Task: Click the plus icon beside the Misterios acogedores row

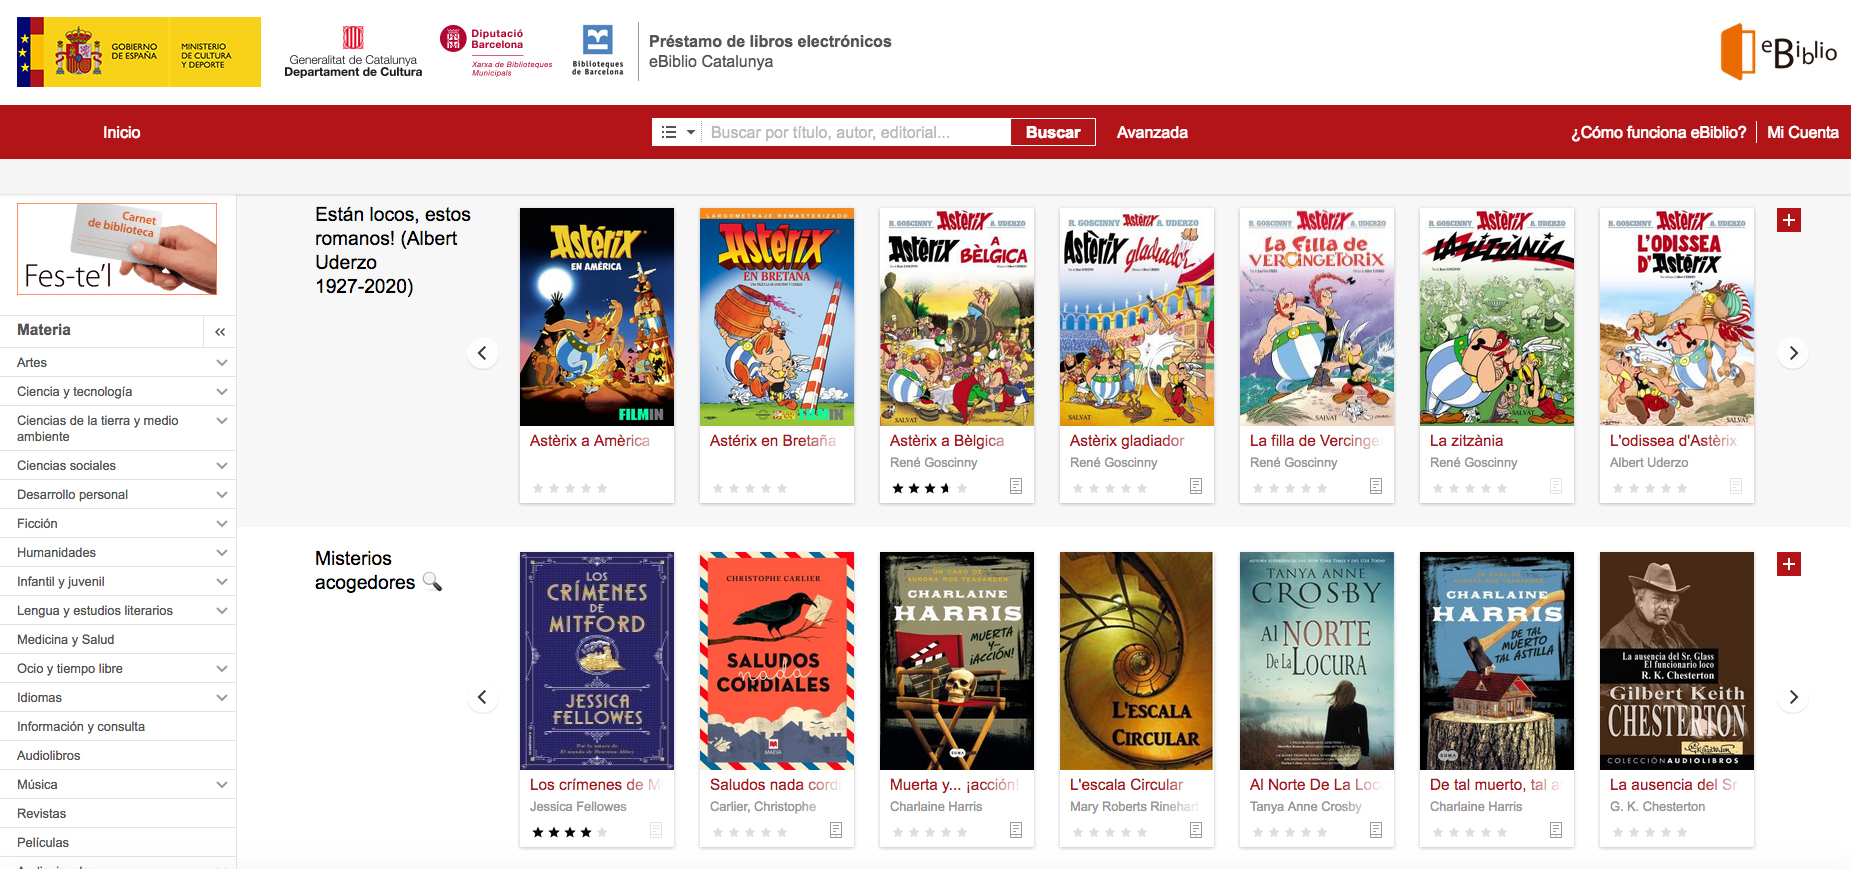Action: 1788,564
